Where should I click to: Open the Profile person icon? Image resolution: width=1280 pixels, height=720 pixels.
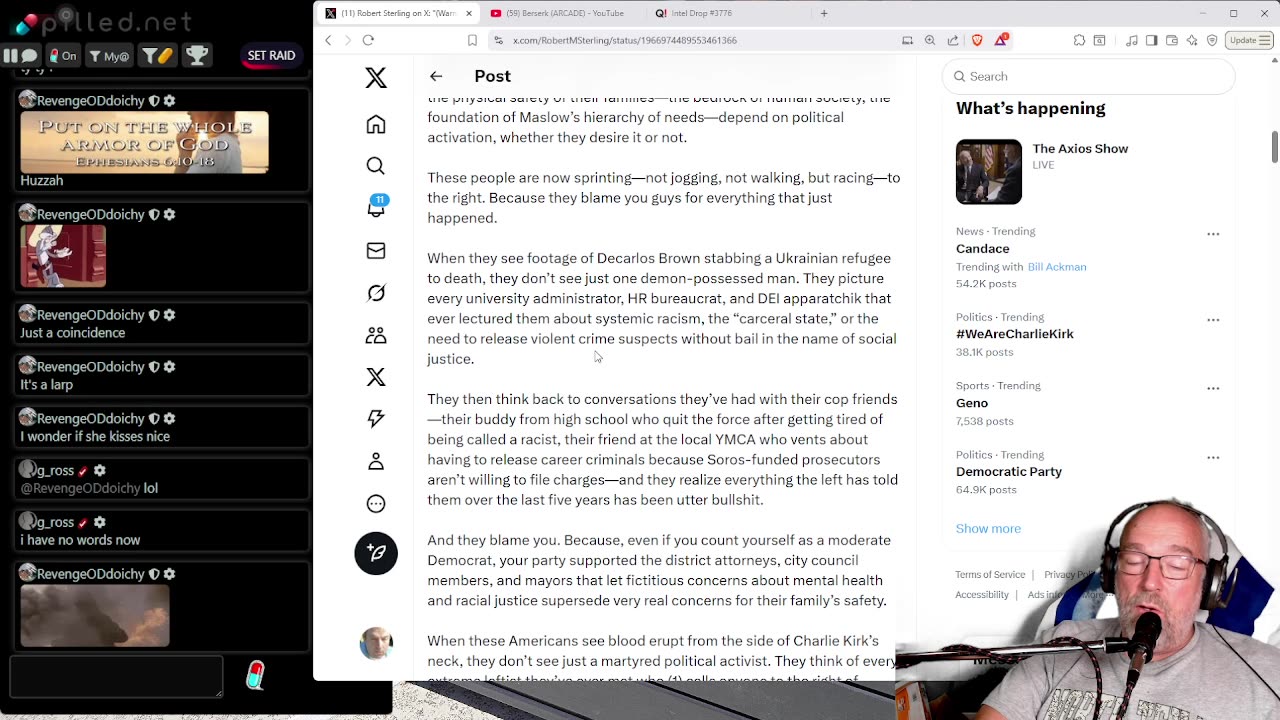tap(376, 461)
